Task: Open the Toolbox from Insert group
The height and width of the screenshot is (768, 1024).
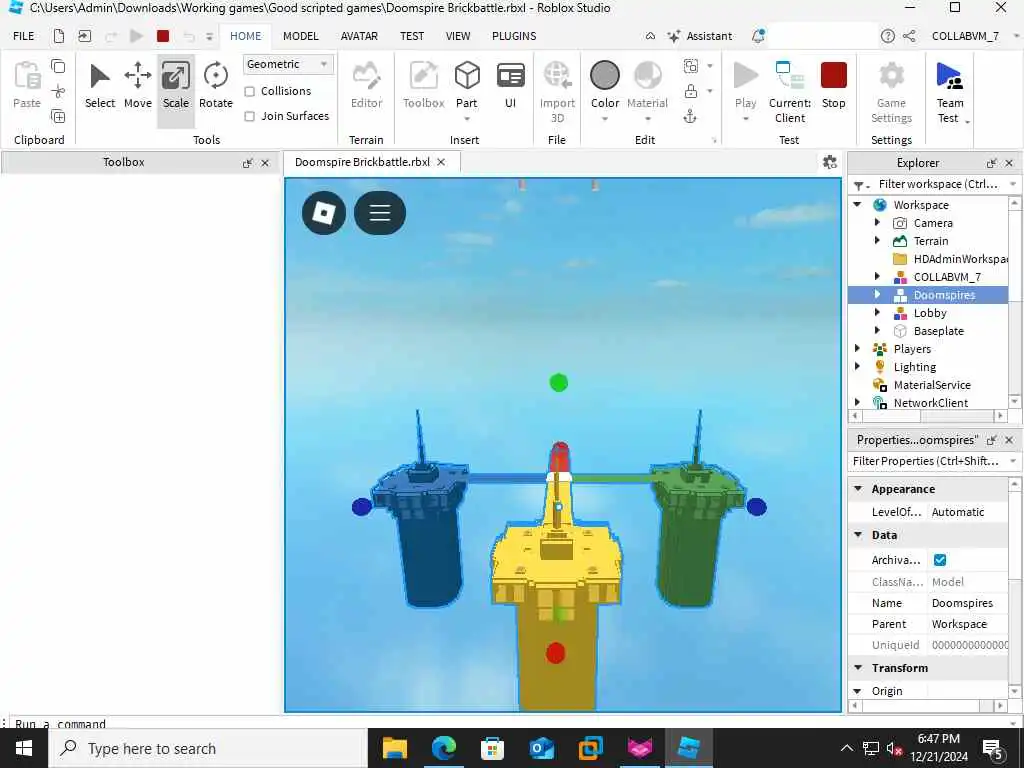Action: (423, 86)
